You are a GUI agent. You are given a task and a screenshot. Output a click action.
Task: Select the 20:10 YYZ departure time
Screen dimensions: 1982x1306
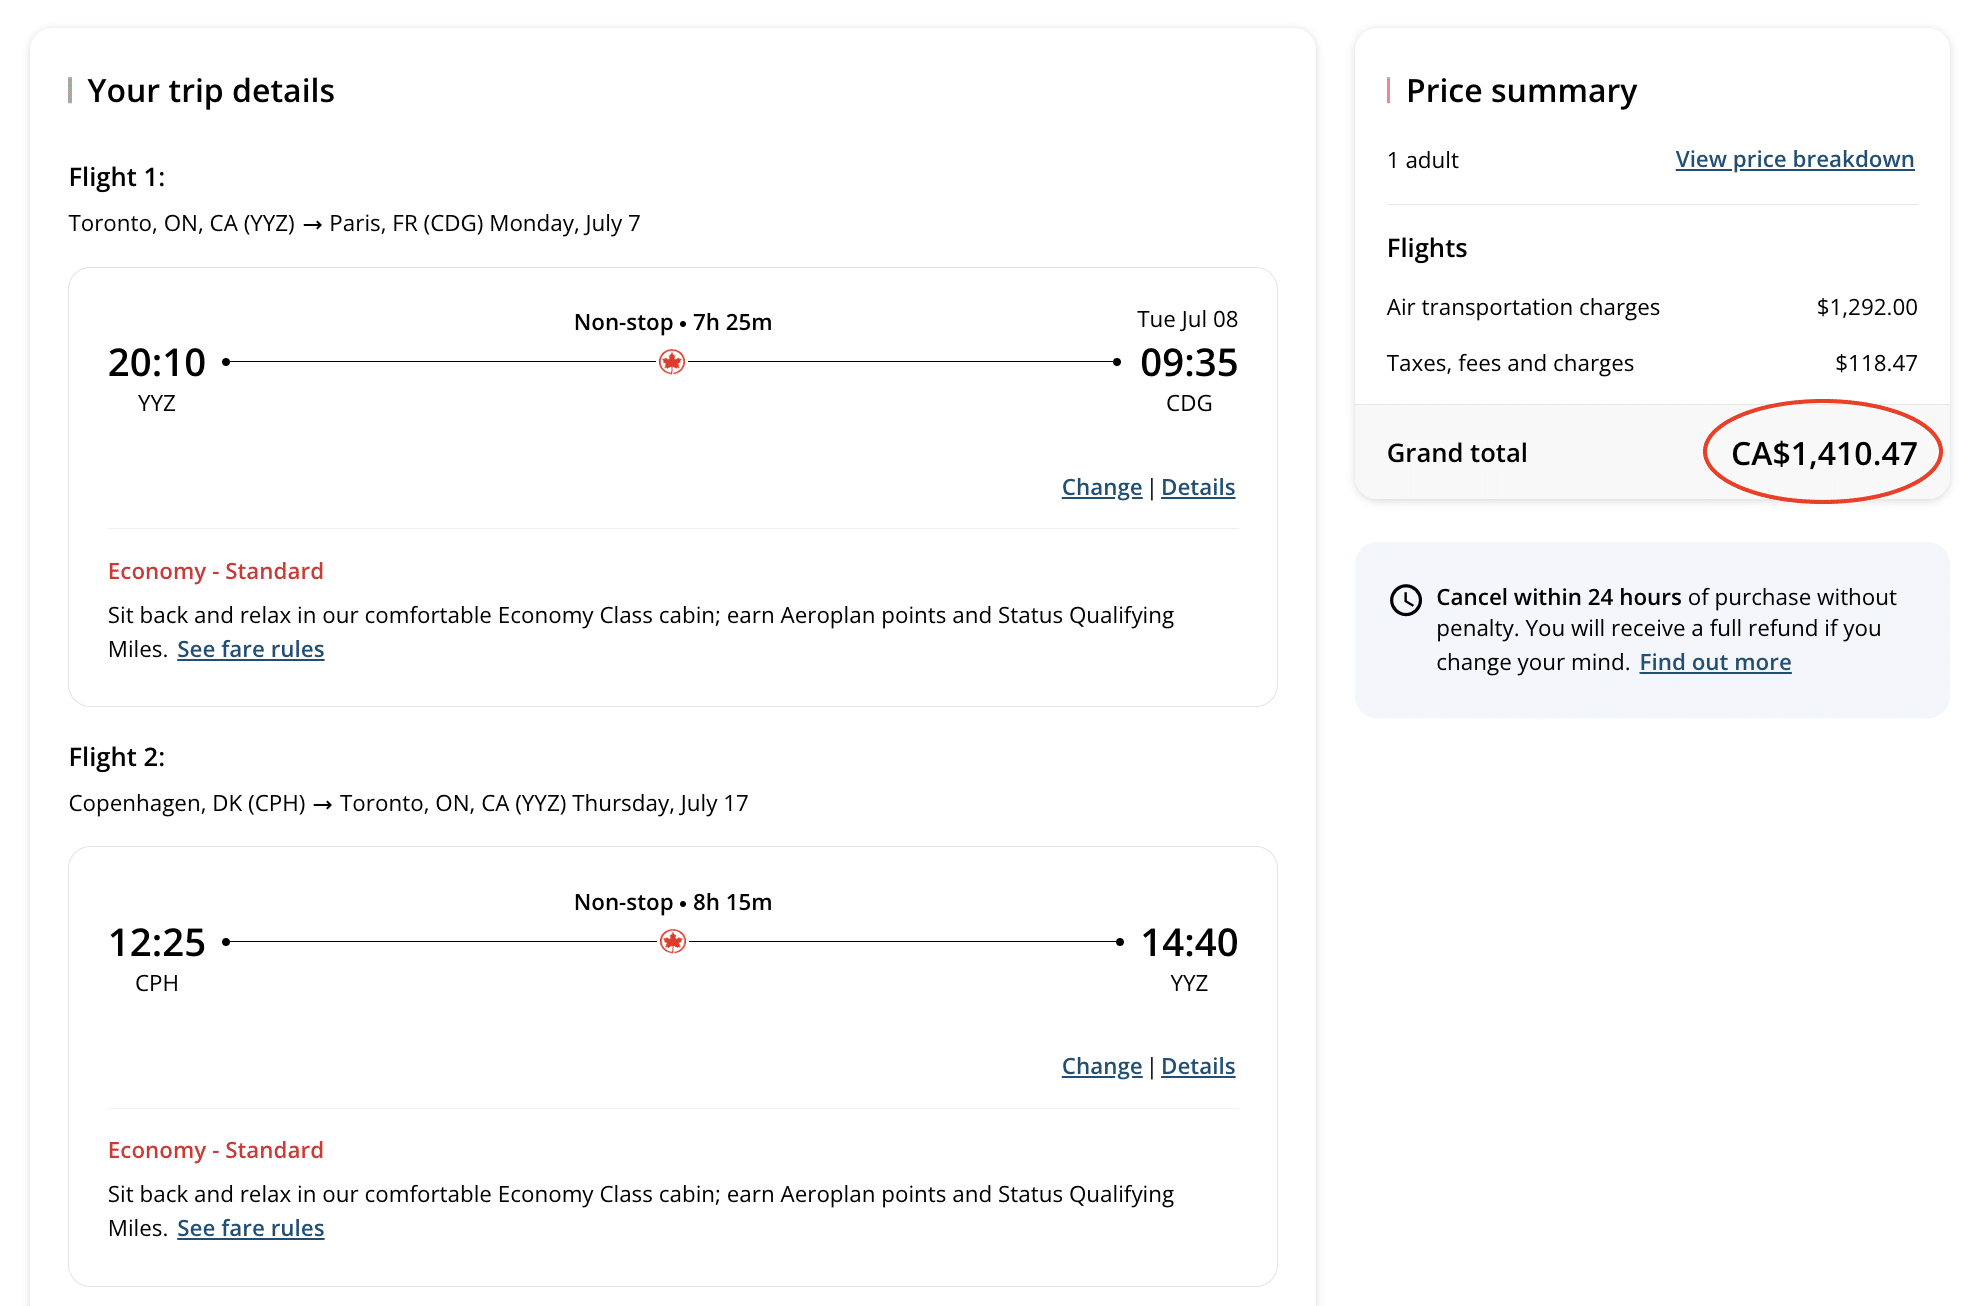point(157,363)
